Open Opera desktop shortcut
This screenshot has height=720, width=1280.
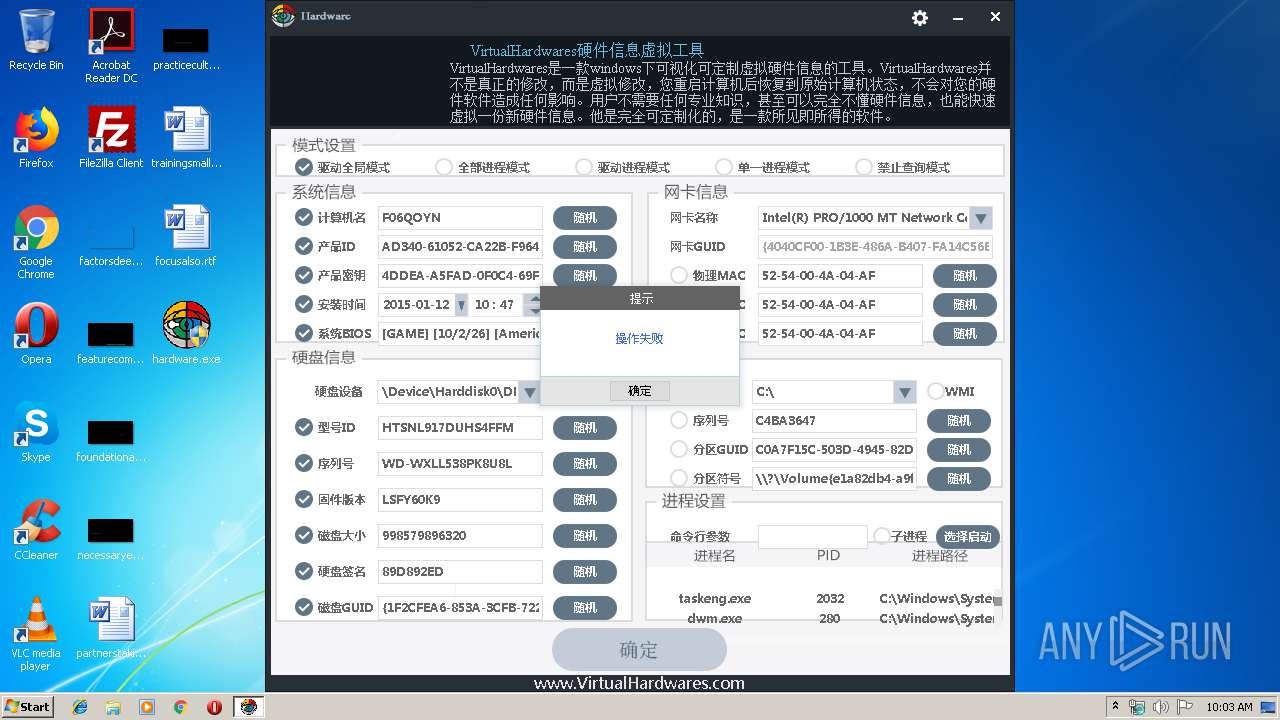tap(36, 334)
